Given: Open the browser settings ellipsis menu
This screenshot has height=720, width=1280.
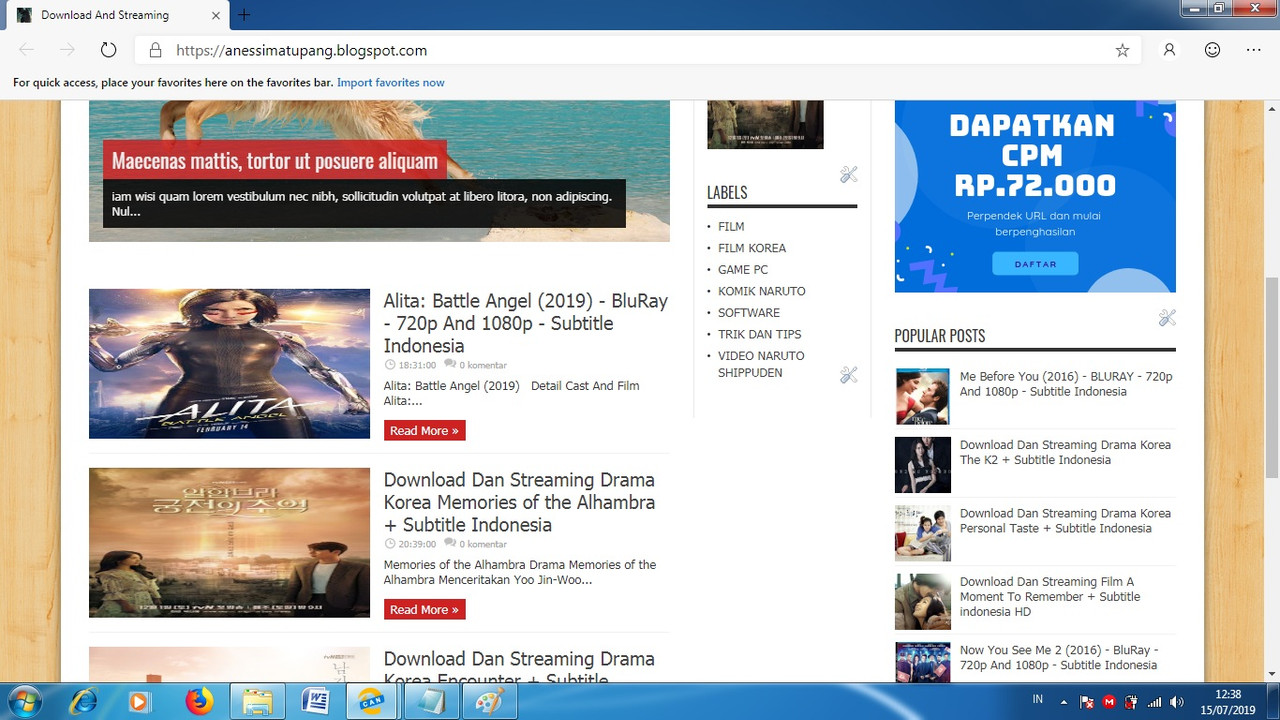Looking at the screenshot, I should click(1254, 50).
